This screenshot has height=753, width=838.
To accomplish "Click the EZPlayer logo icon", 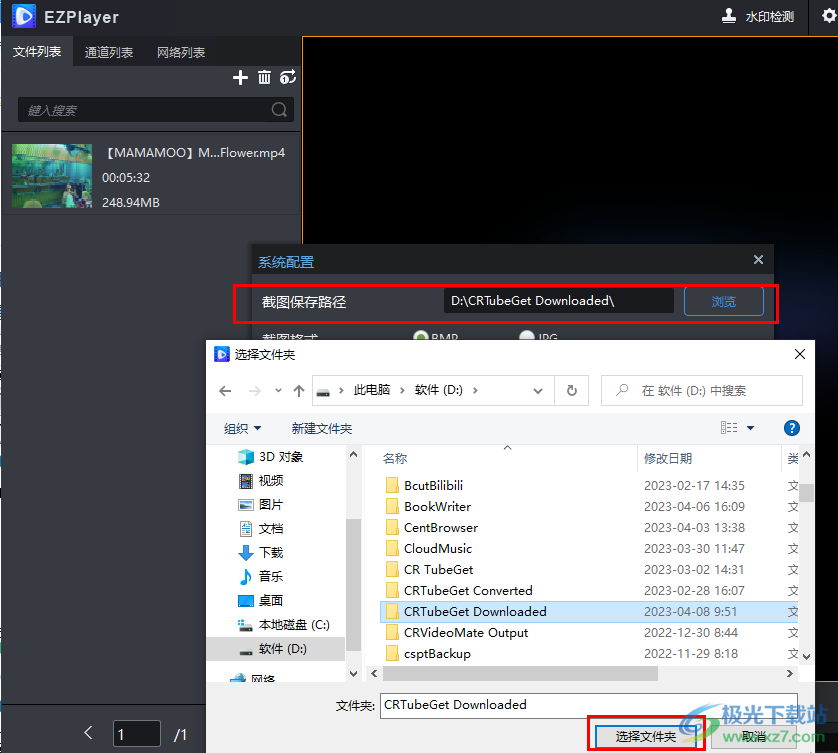I will (x=24, y=16).
